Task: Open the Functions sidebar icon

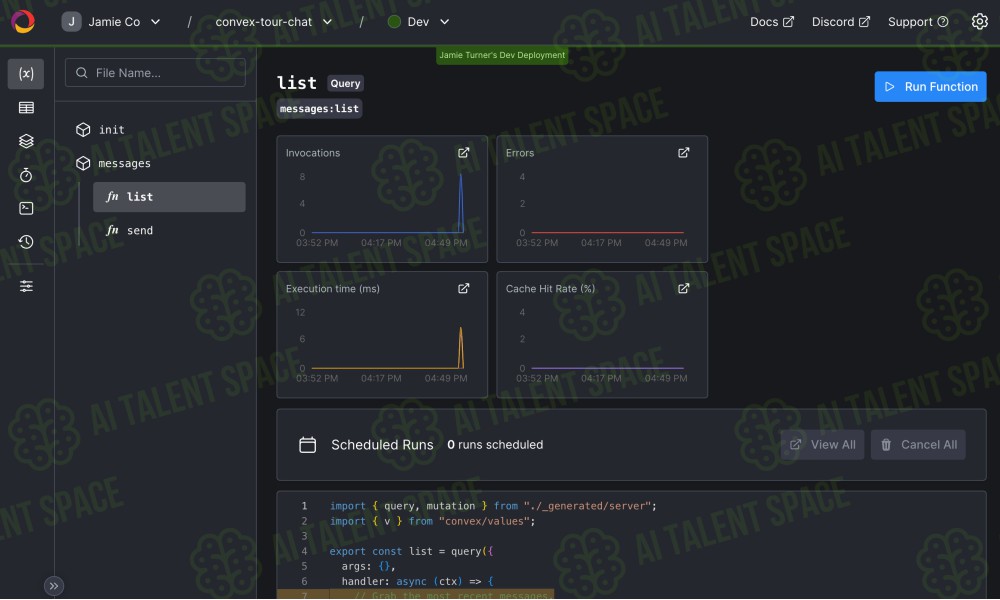Action: 26,73
